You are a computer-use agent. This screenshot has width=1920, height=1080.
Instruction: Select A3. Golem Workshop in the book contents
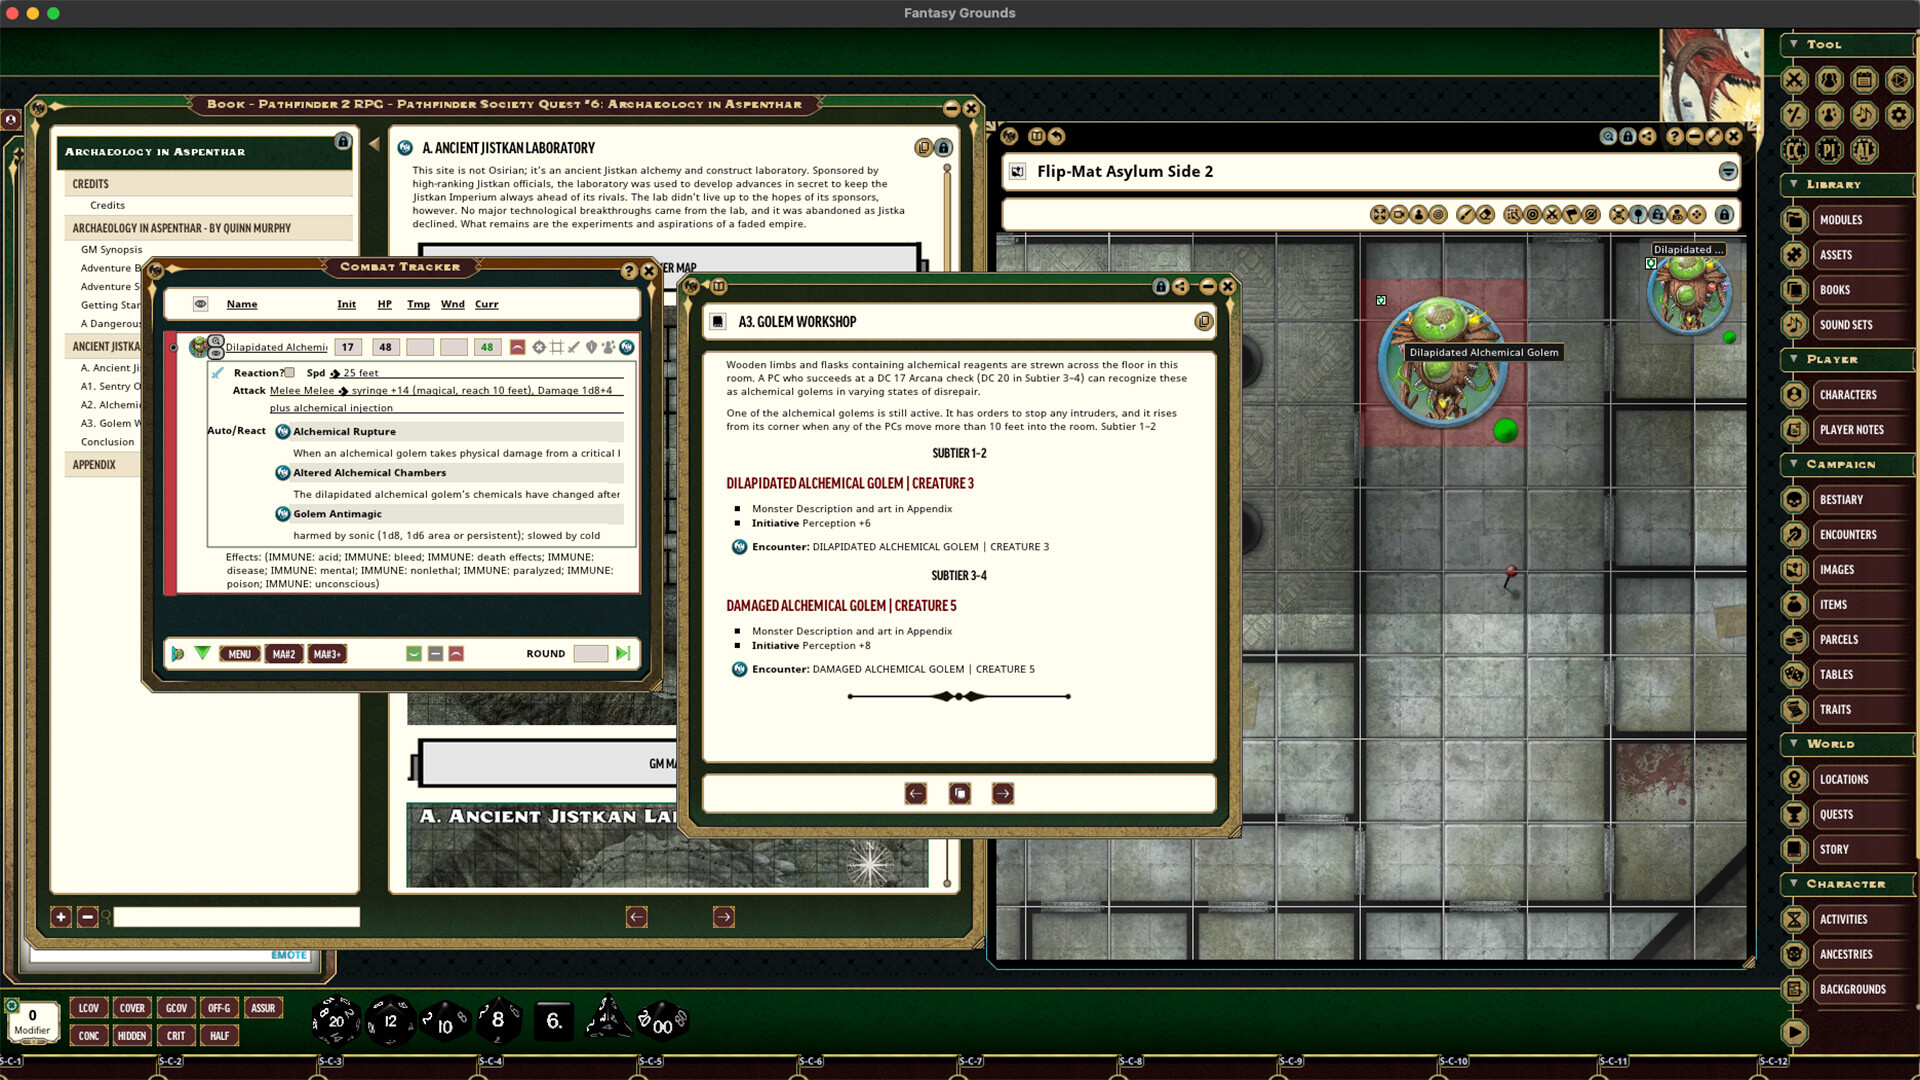click(x=110, y=423)
